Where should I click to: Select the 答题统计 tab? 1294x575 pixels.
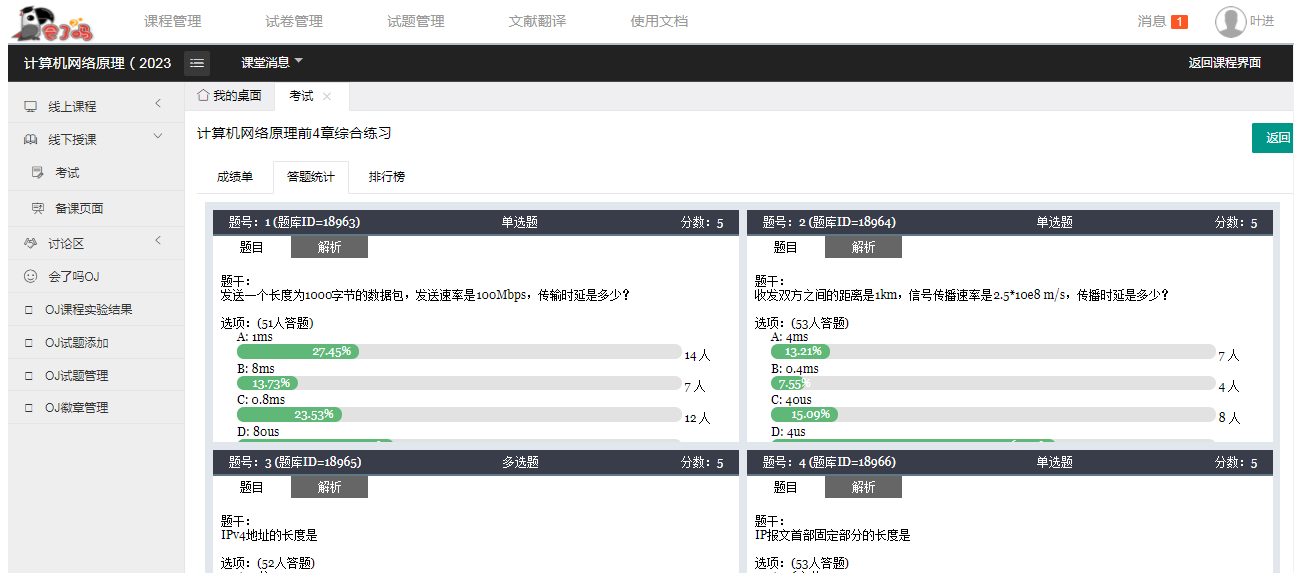311,177
